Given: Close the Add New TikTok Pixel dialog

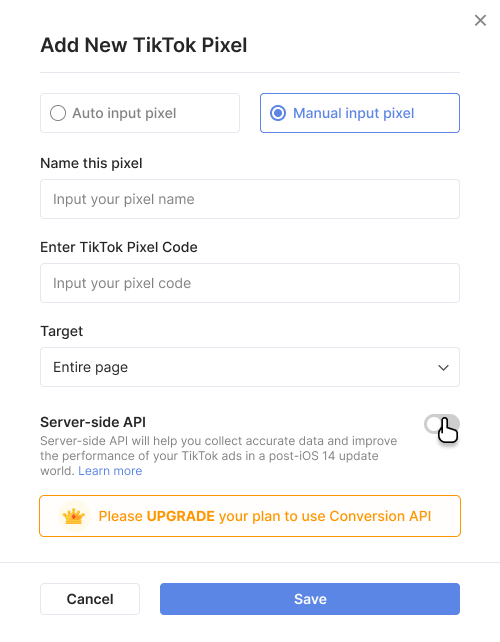Looking at the screenshot, I should 480,20.
